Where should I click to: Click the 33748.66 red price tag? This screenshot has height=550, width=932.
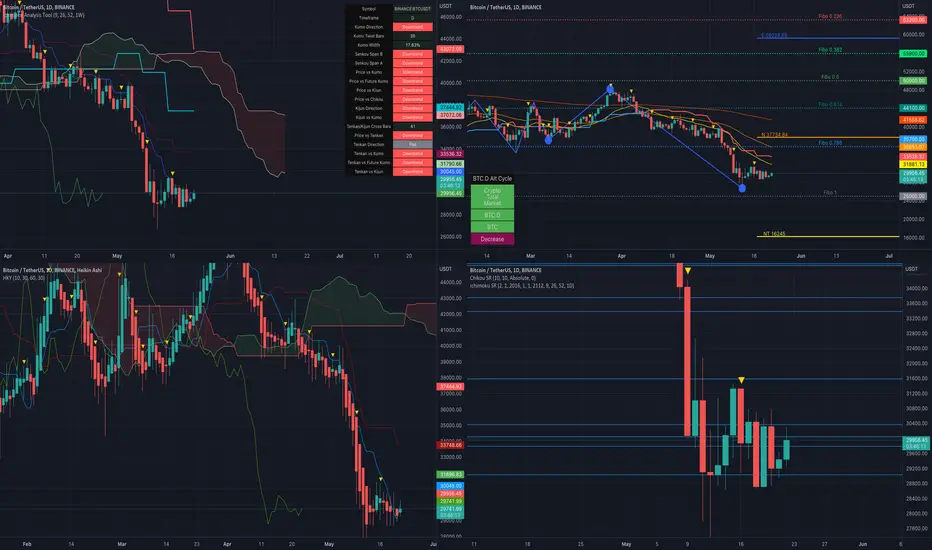(x=451, y=445)
